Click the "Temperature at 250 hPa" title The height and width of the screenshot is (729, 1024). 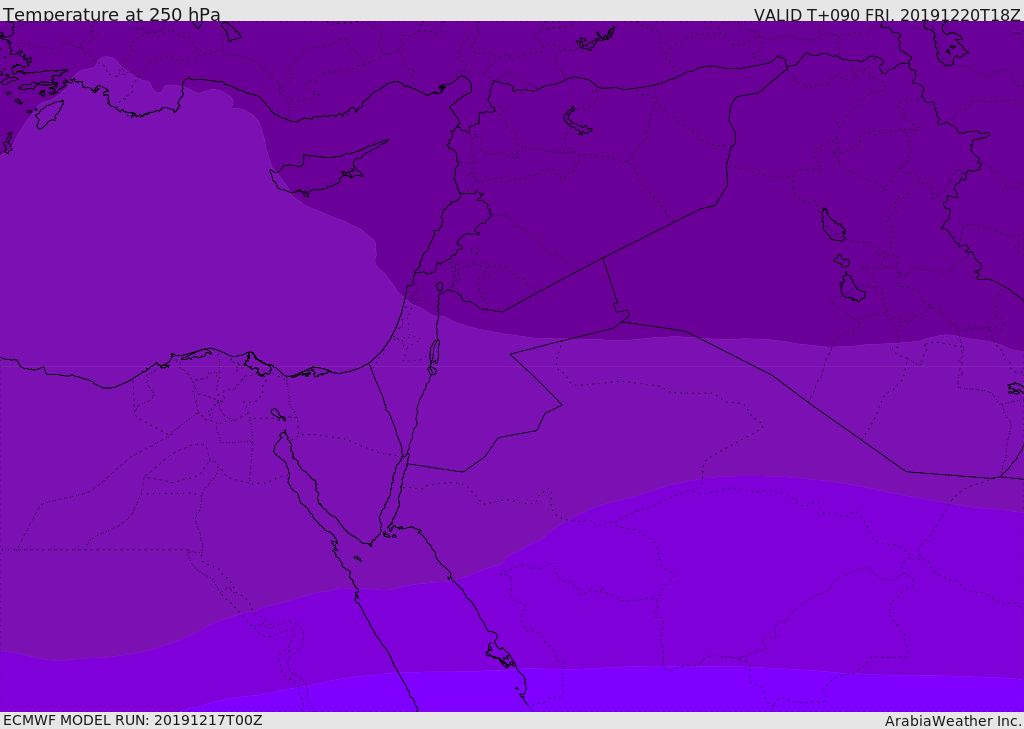click(112, 14)
